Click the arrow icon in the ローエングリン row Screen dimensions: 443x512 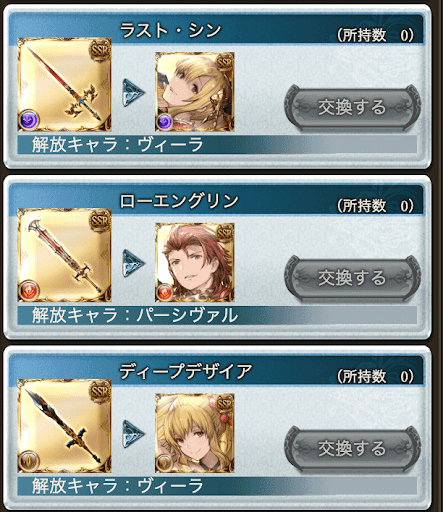[133, 263]
